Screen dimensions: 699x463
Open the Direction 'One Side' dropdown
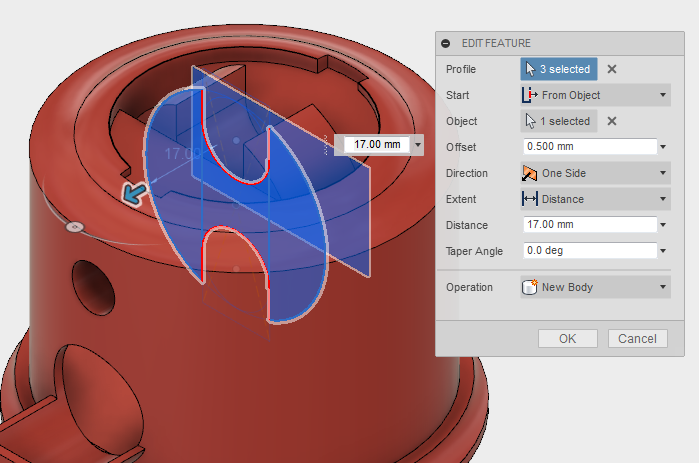click(595, 173)
